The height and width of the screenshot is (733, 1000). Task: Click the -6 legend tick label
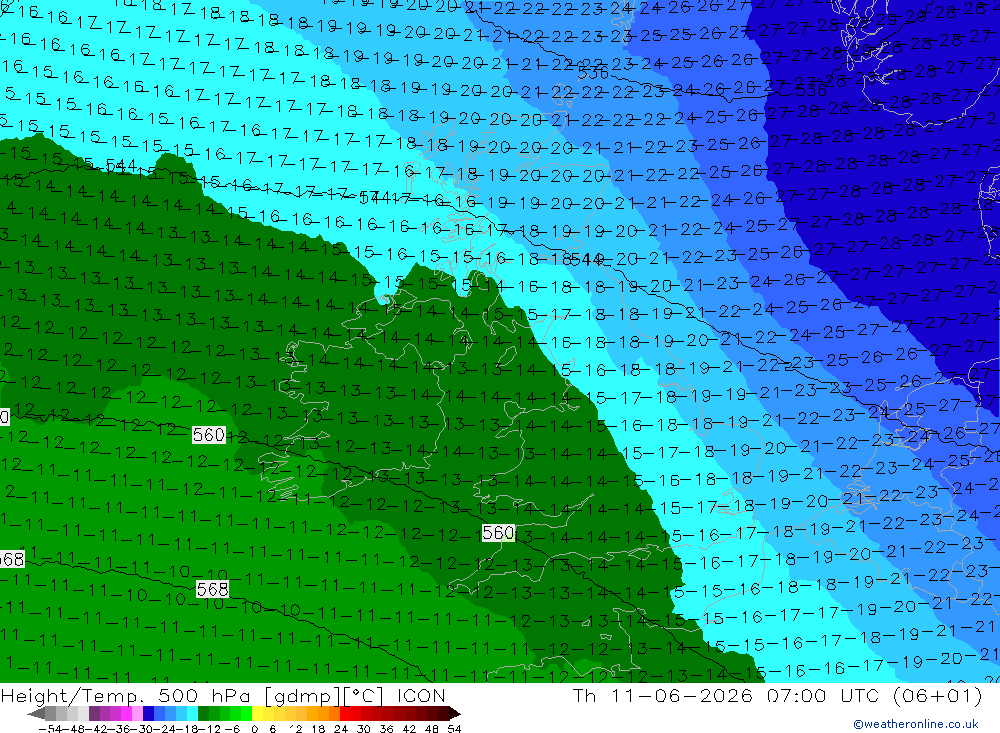pyautogui.click(x=232, y=729)
